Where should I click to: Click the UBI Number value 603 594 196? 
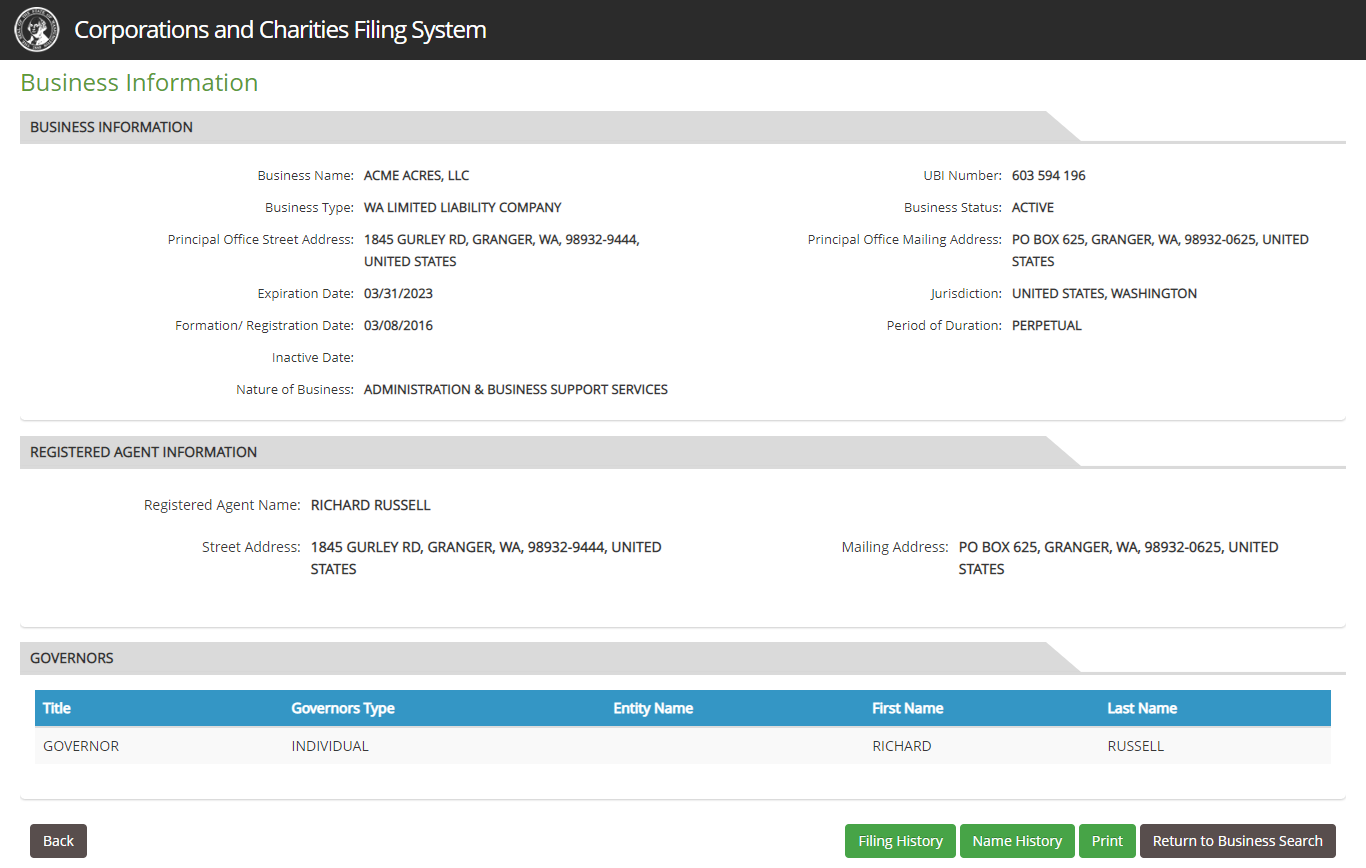click(x=1048, y=176)
